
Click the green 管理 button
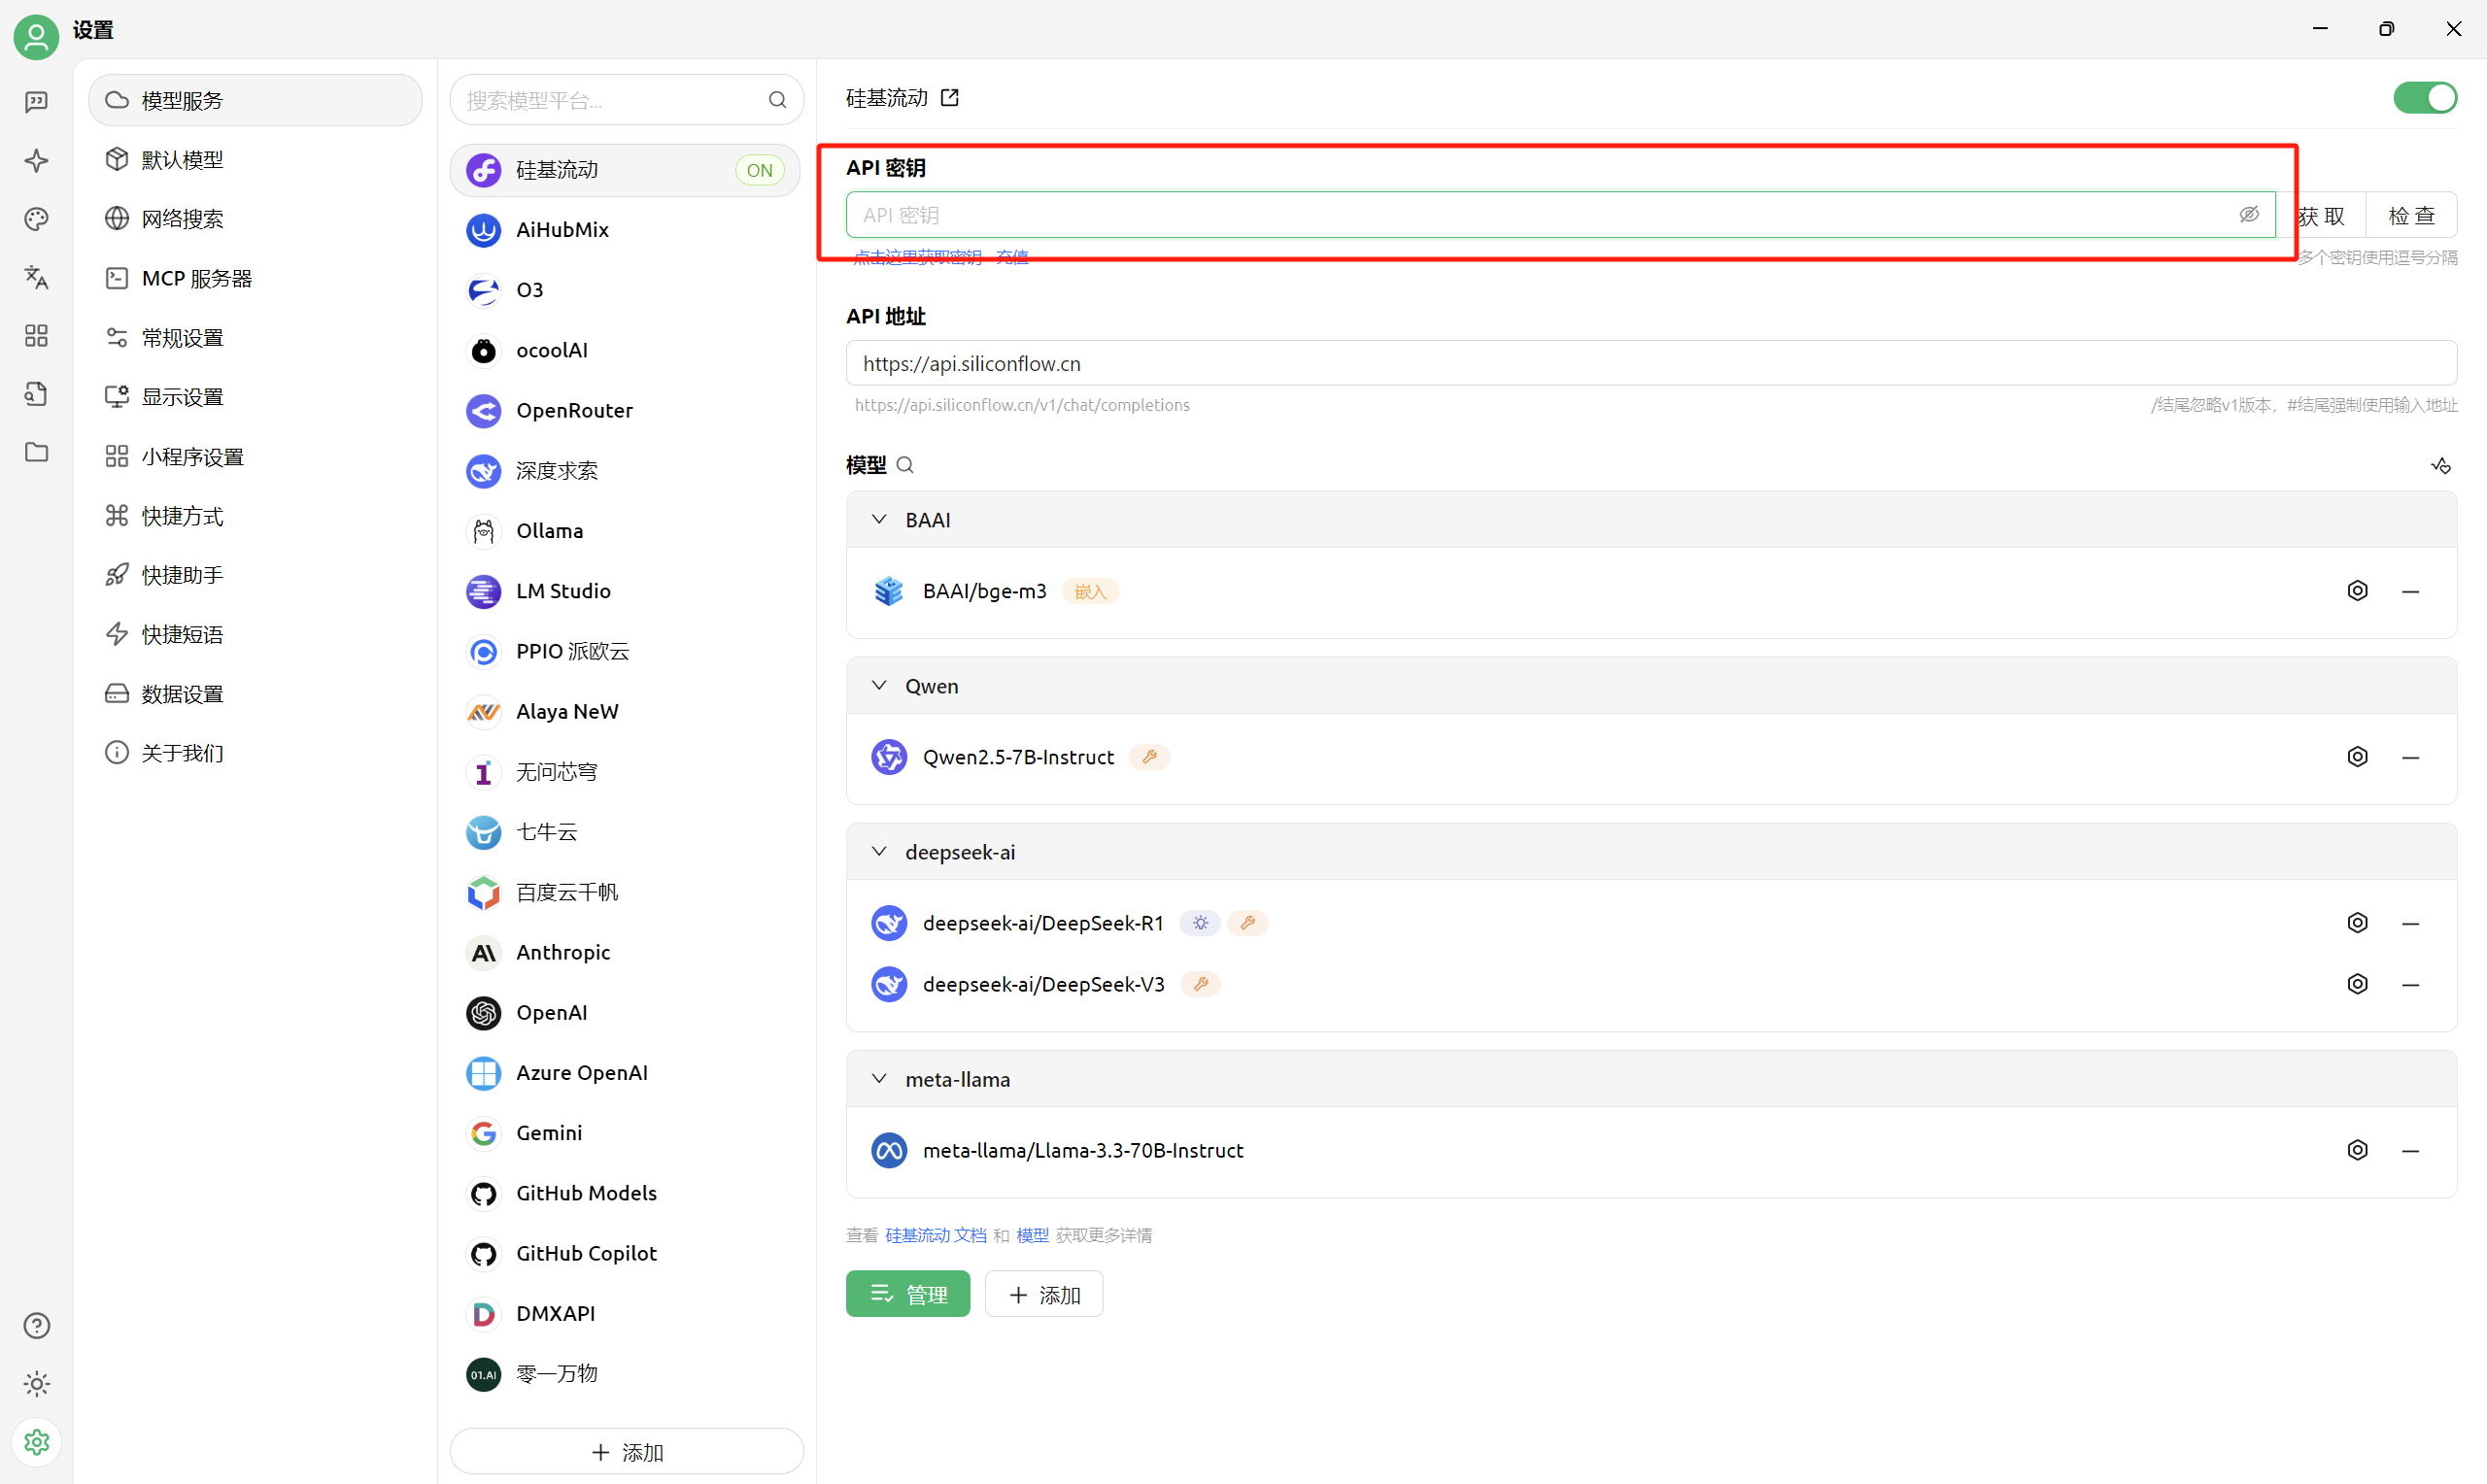(907, 1294)
